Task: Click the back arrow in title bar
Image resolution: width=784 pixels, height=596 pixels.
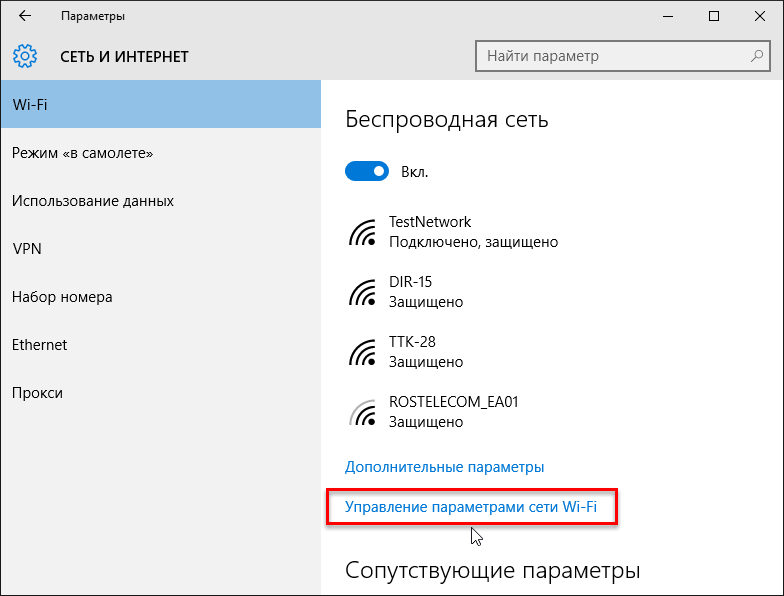Action: [25, 17]
